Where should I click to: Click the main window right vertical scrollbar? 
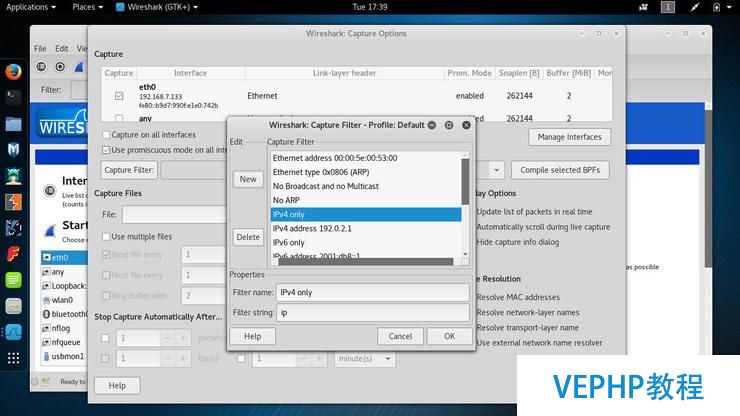tap(708, 189)
